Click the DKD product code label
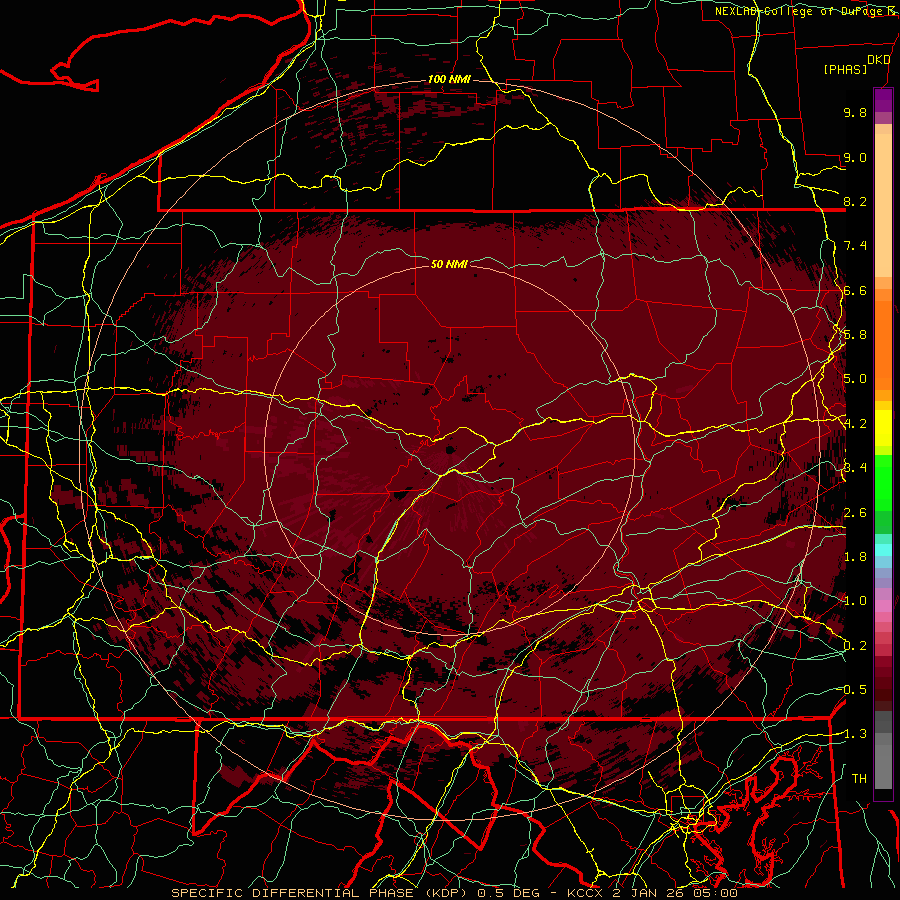 click(879, 60)
